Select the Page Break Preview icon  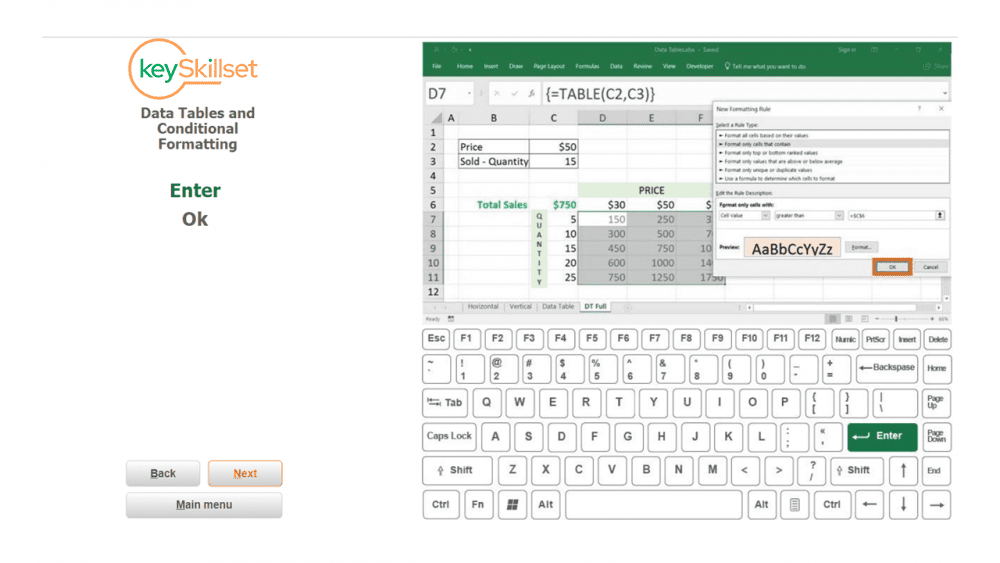click(x=864, y=319)
